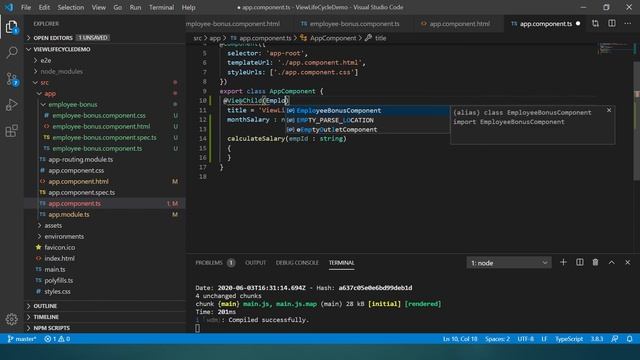This screenshot has width=640, height=360.
Task: Open the Help menu
Action: (x=188, y=7)
